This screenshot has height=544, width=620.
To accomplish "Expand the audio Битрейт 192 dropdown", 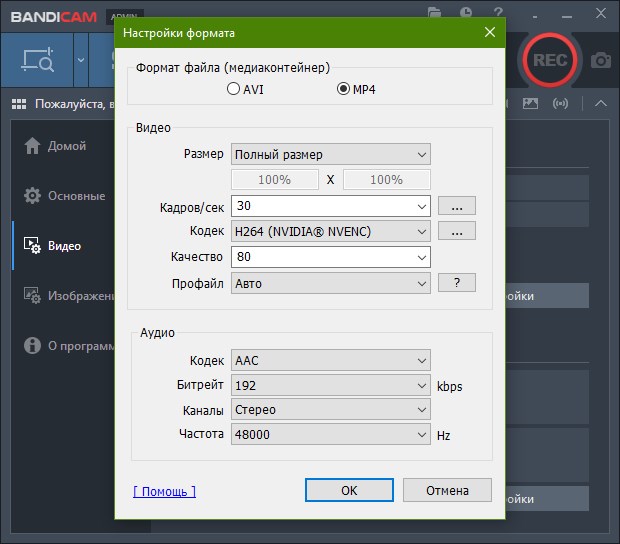I will (x=331, y=385).
